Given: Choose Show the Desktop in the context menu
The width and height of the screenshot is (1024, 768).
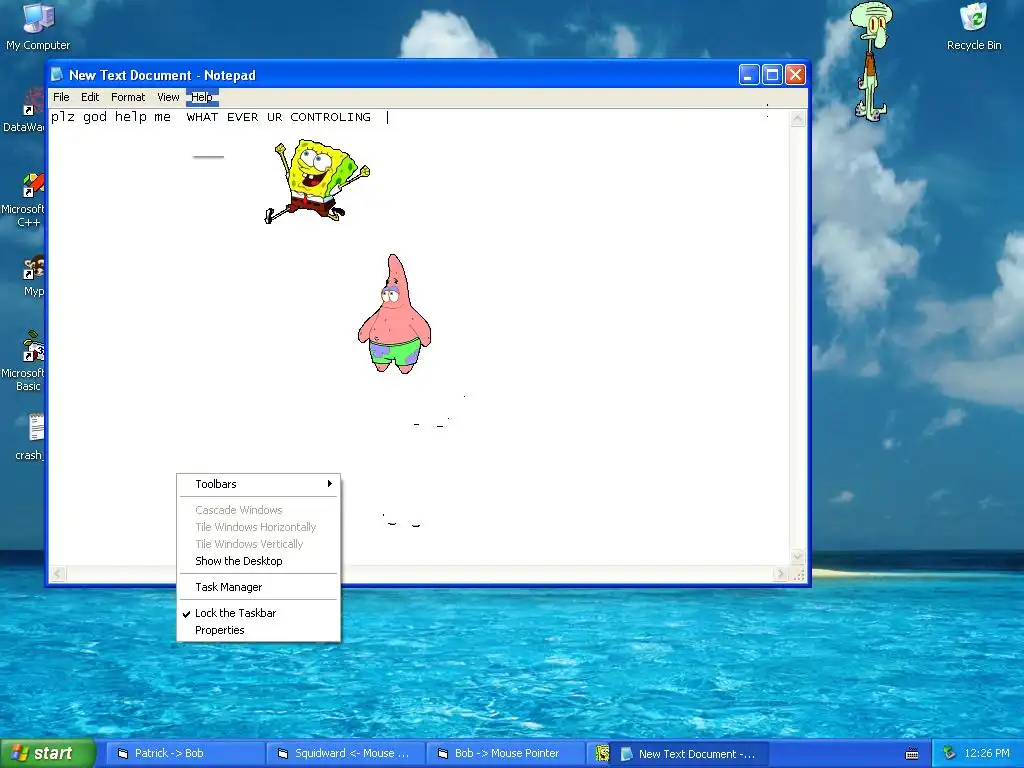Looking at the screenshot, I should coord(259,561).
